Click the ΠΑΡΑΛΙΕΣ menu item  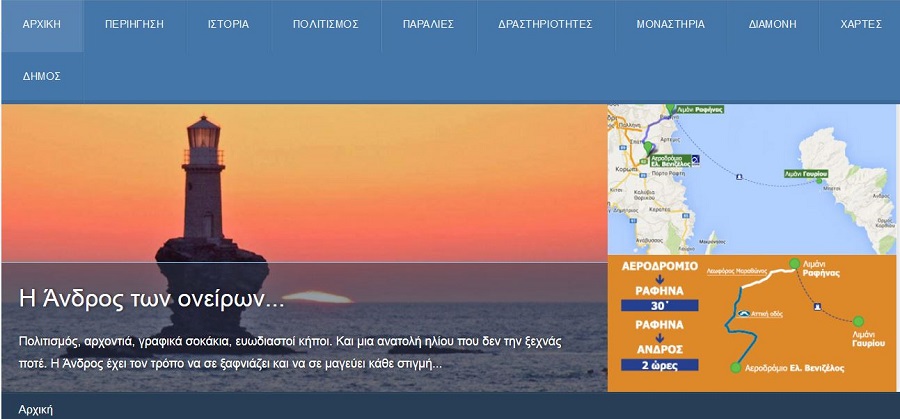click(x=428, y=25)
